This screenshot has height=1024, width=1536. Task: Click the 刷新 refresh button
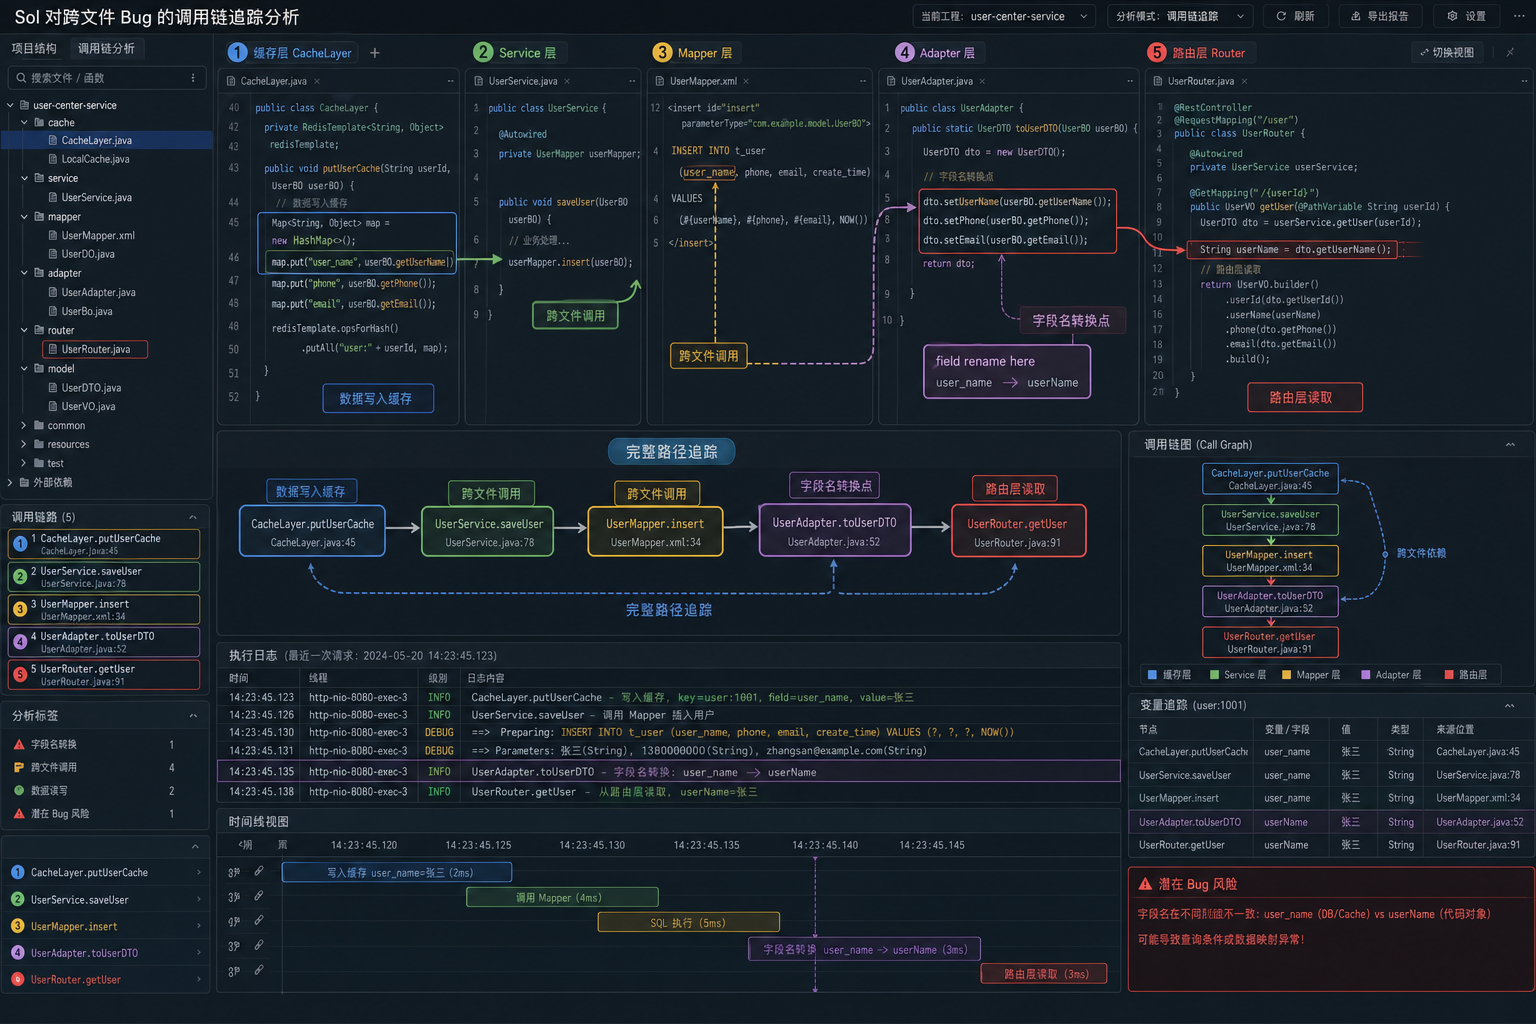coord(1295,16)
